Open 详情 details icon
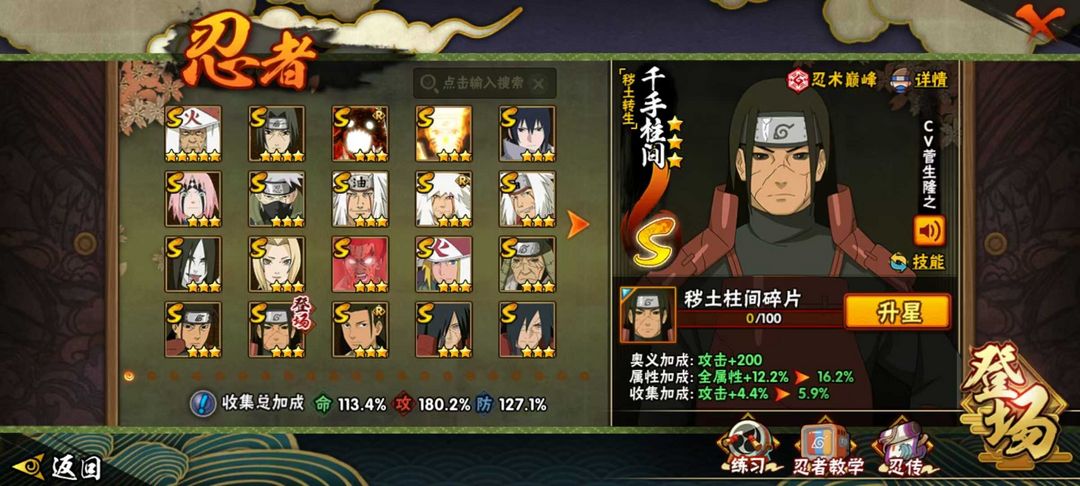 point(904,80)
